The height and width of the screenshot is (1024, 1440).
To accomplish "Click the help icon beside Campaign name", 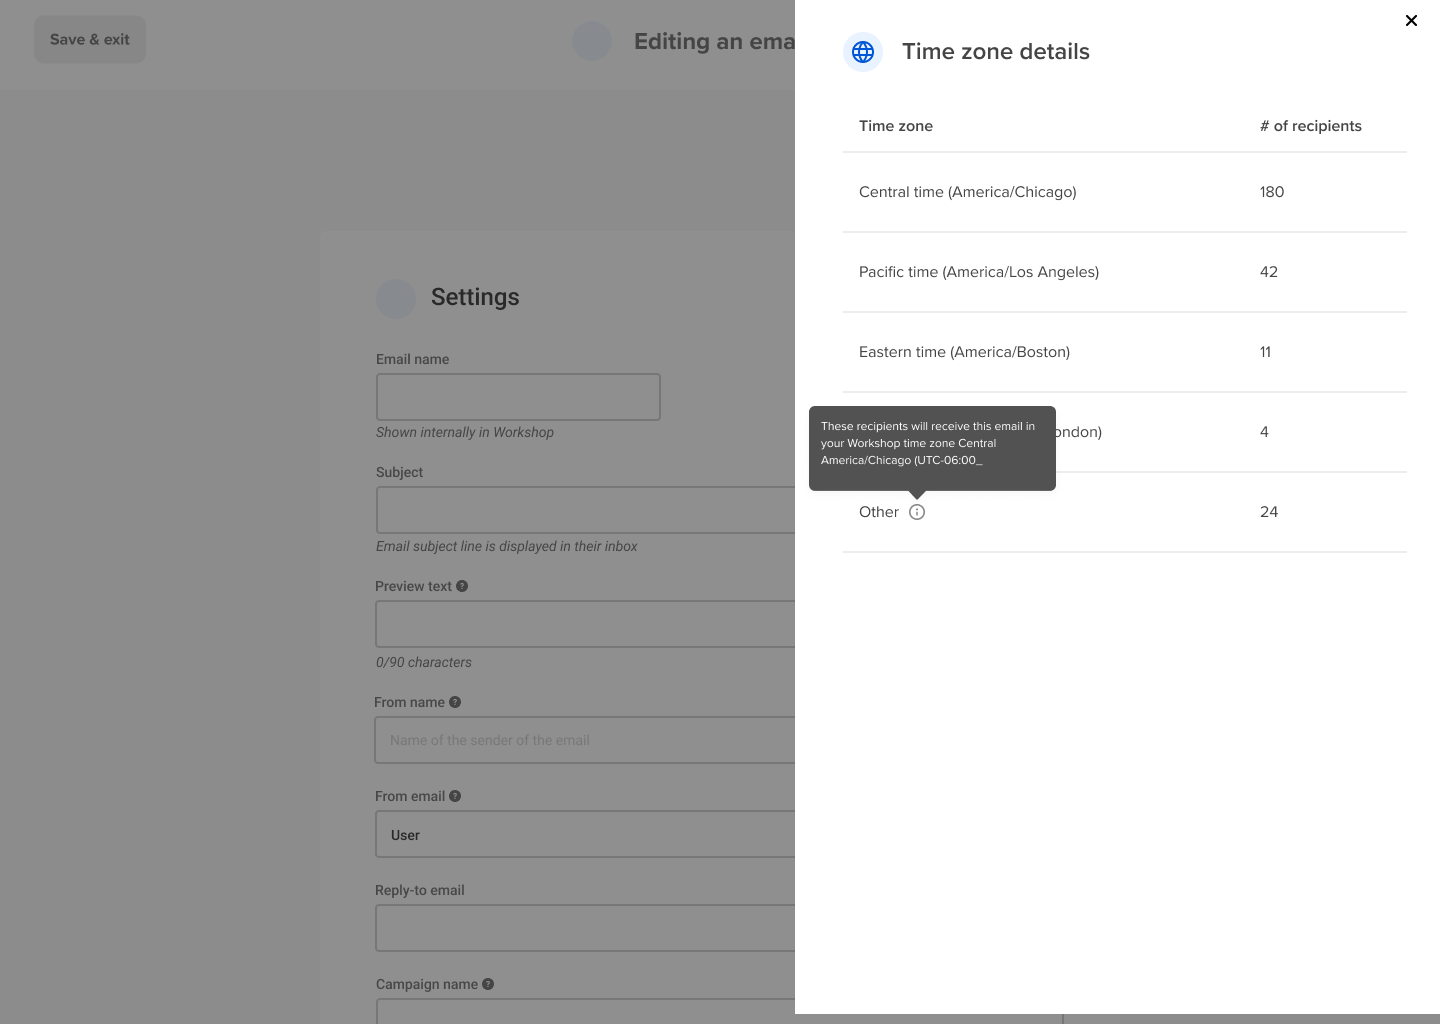I will (x=488, y=984).
